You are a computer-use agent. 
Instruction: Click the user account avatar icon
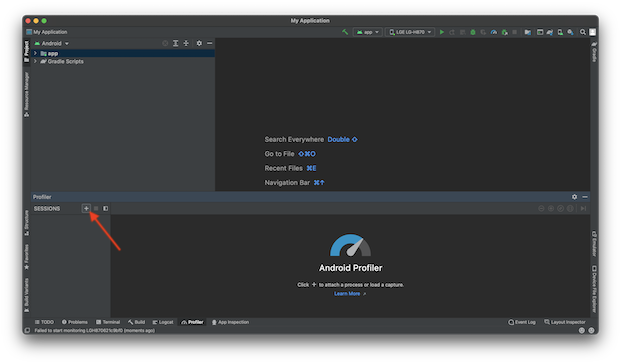[592, 32]
